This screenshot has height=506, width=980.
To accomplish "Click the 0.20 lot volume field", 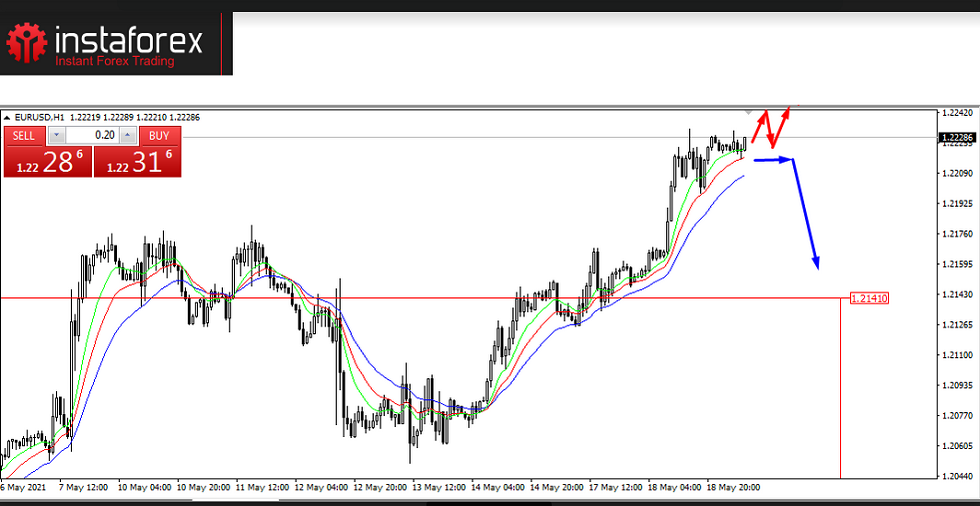I will 92,136.
